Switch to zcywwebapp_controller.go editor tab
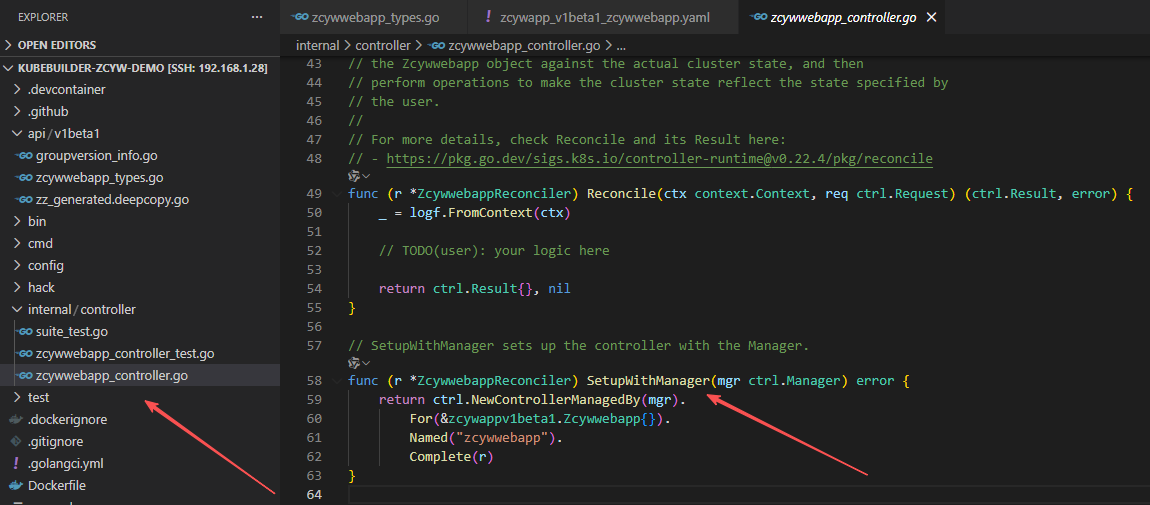The width and height of the screenshot is (1150, 505). tap(843, 17)
